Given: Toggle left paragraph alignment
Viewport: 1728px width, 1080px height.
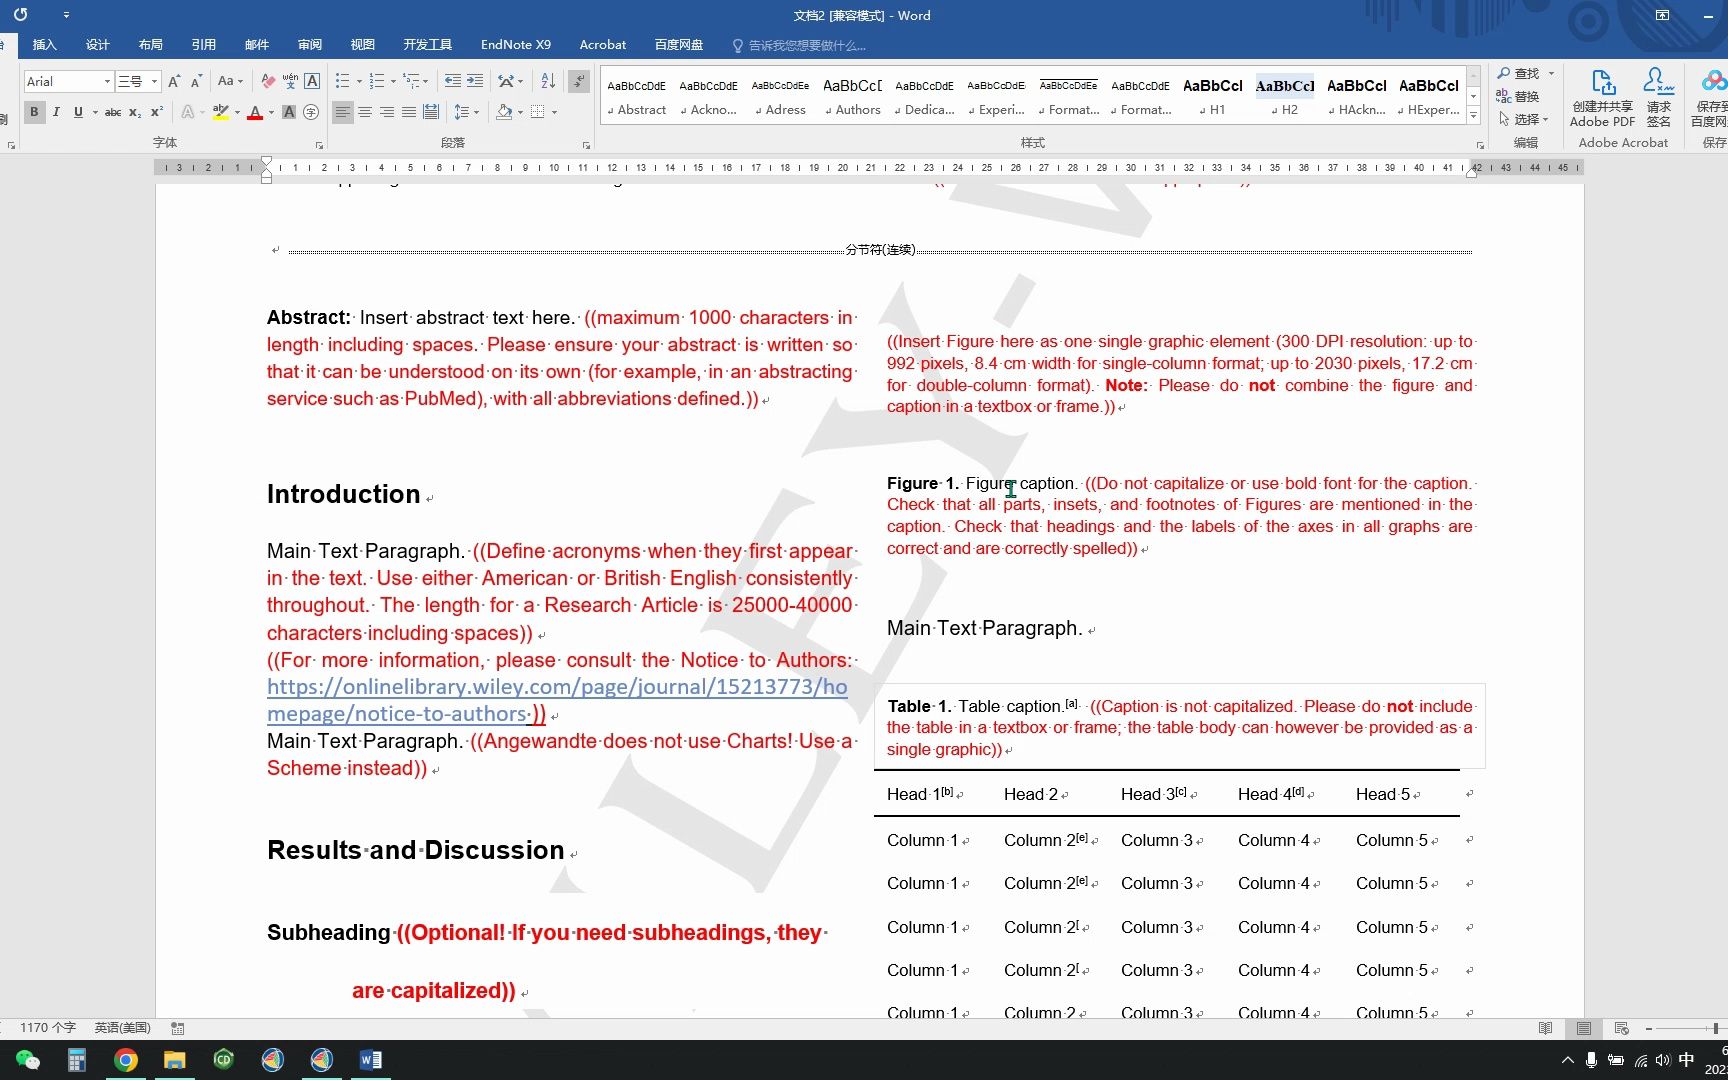Looking at the screenshot, I should click(343, 112).
